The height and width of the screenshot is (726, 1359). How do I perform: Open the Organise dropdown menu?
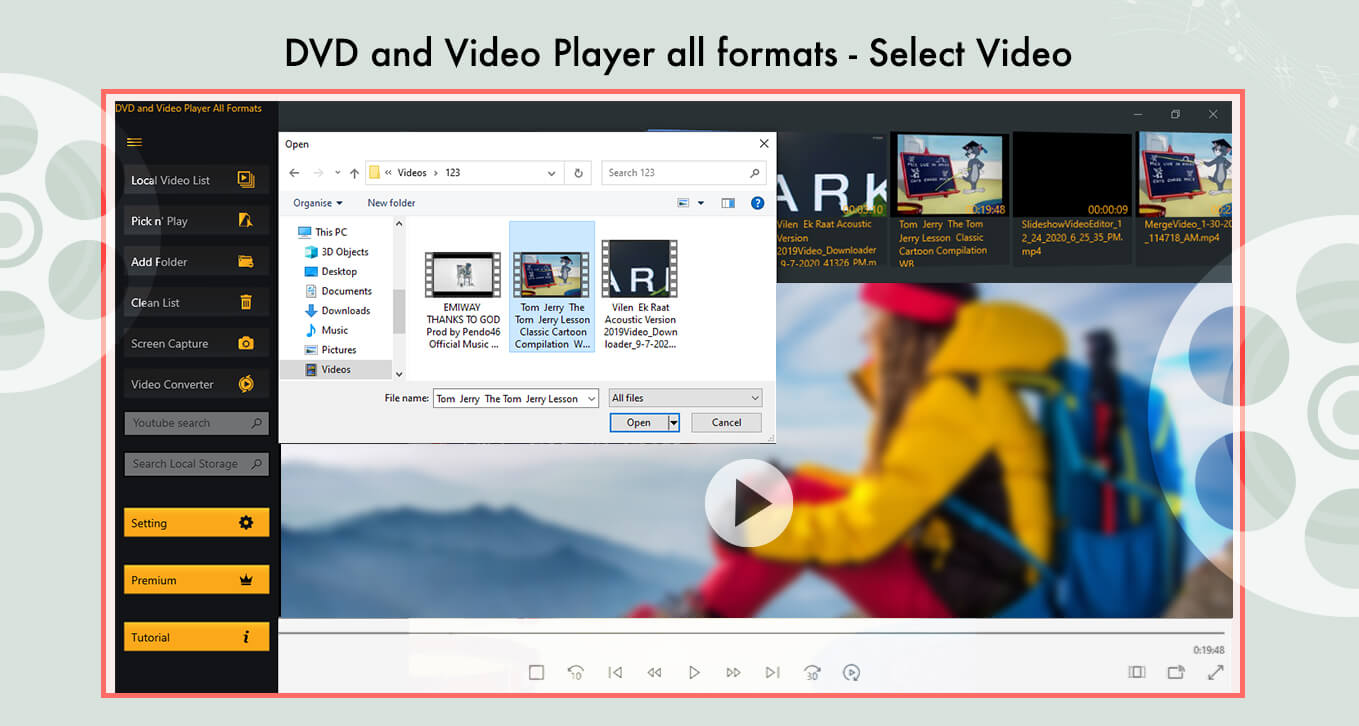click(318, 203)
